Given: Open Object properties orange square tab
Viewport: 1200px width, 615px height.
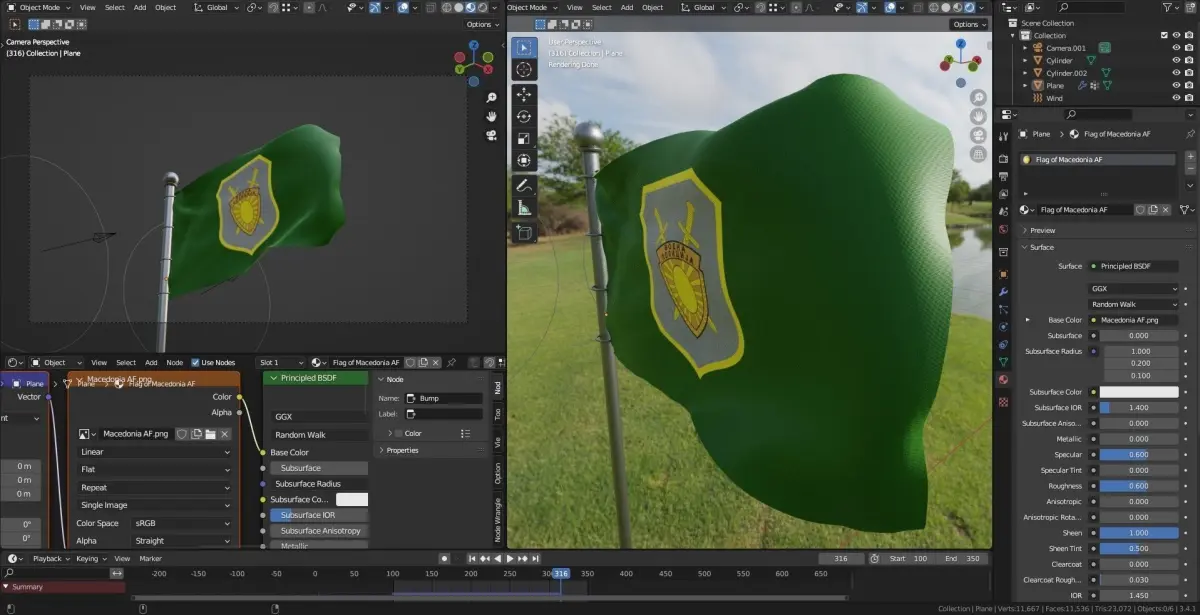Looking at the screenshot, I should (x=1003, y=273).
